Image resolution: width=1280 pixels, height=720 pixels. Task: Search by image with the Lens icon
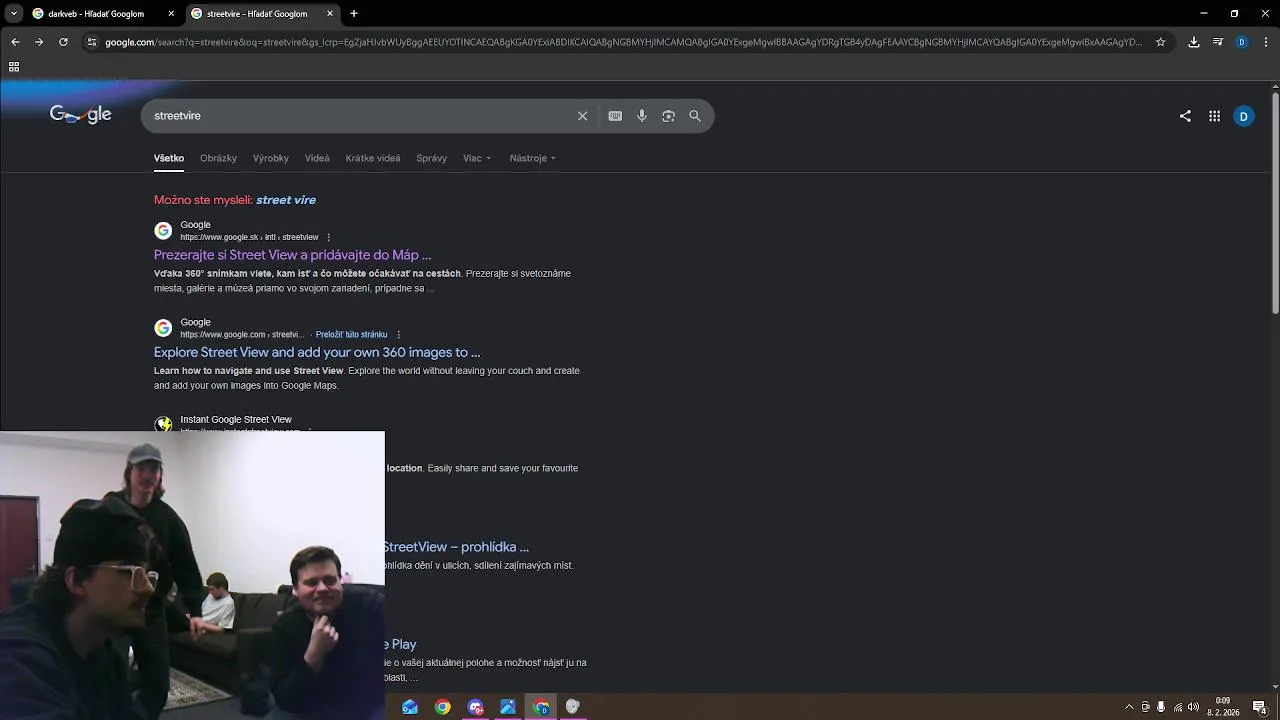pyautogui.click(x=668, y=116)
